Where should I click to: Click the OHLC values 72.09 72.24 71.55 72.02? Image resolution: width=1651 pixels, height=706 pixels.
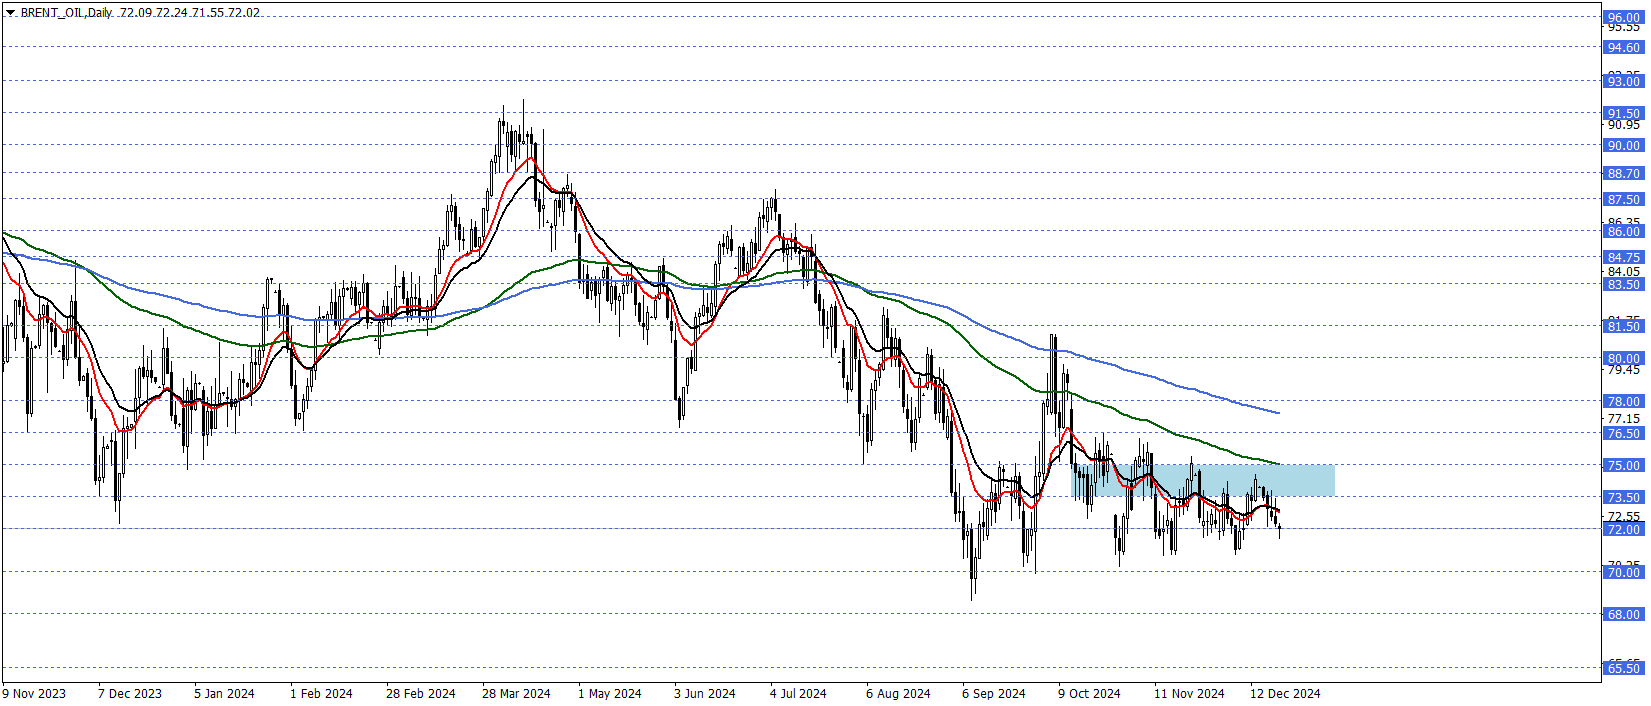pyautogui.click(x=190, y=13)
